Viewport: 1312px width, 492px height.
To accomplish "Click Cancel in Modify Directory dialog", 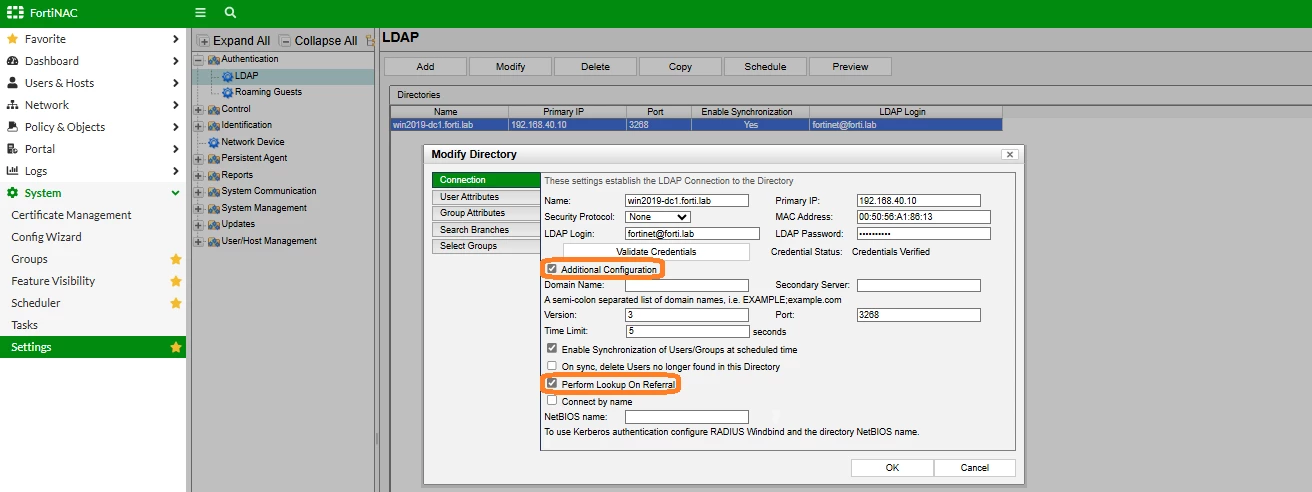I will point(975,468).
